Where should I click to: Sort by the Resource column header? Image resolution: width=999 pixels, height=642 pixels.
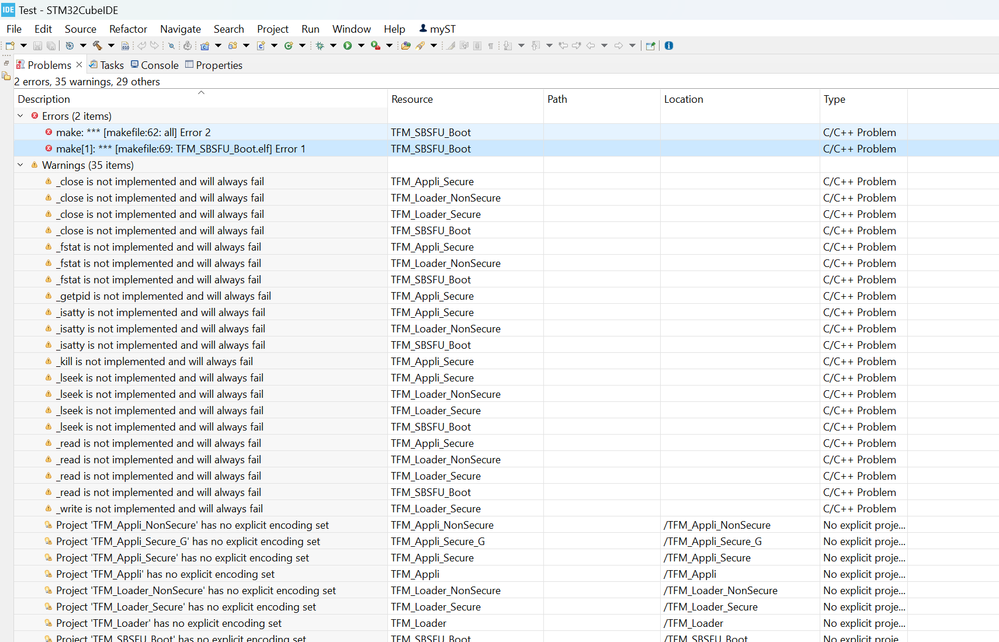click(465, 99)
